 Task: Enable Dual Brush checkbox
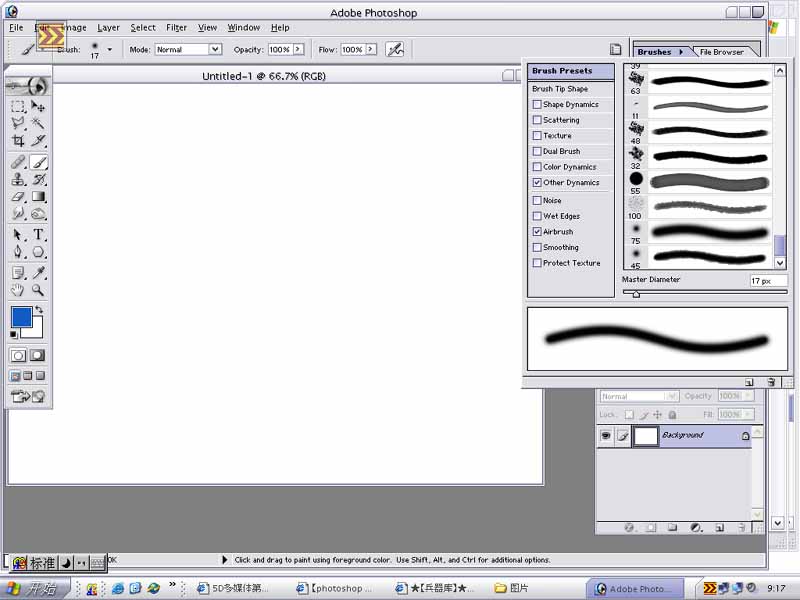point(537,152)
